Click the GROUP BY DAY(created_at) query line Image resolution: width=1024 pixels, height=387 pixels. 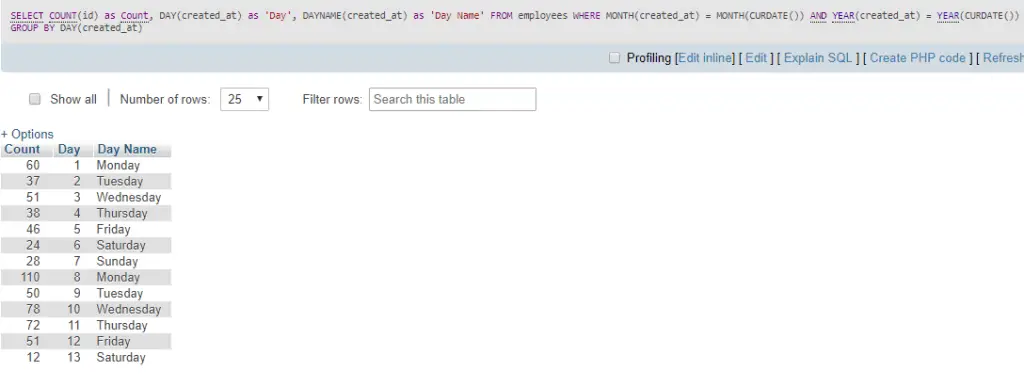tap(76, 28)
